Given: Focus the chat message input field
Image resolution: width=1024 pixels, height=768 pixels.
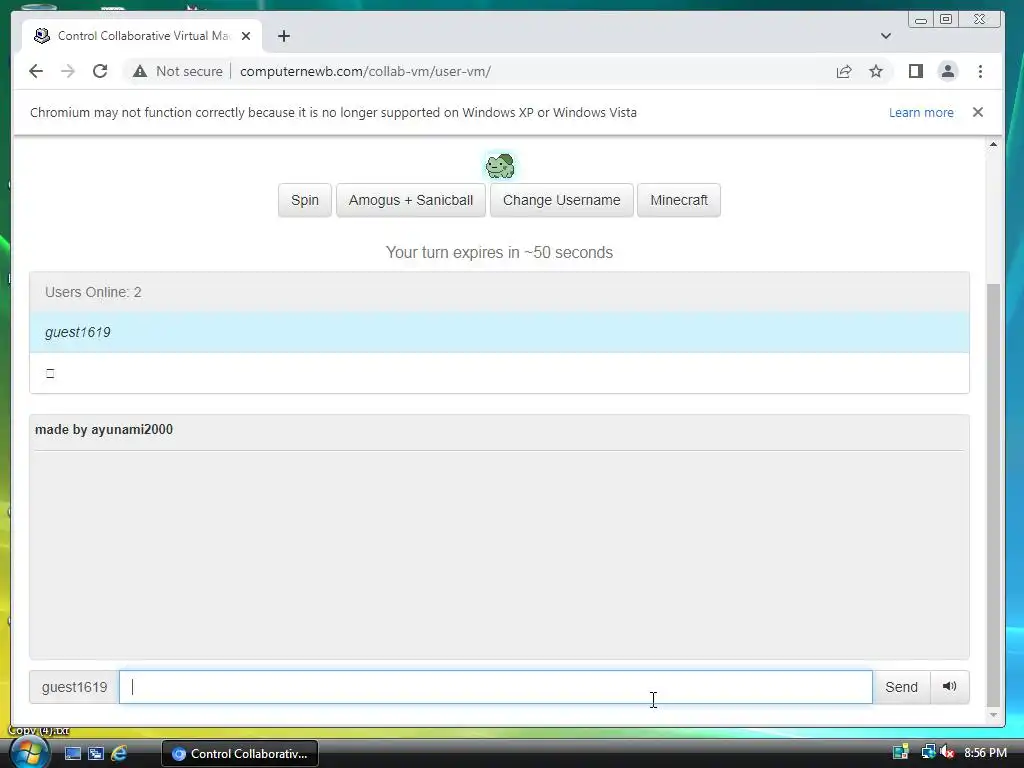Looking at the screenshot, I should pyautogui.click(x=496, y=687).
